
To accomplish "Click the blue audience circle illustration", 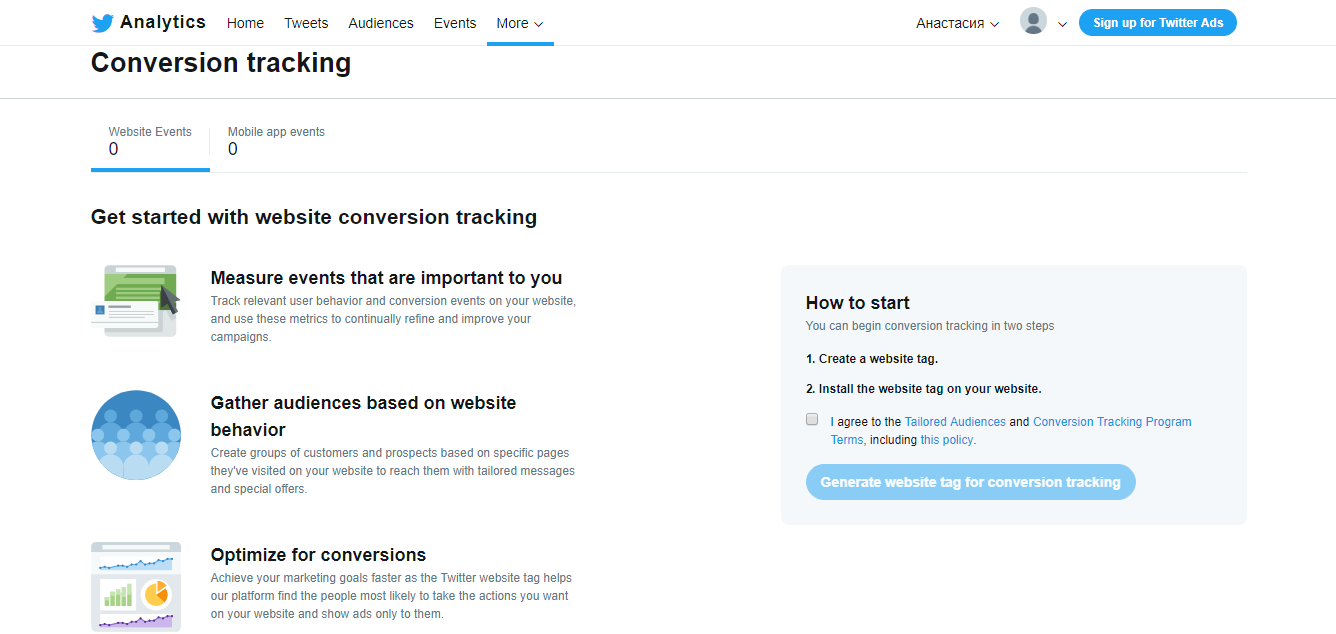I will click(135, 434).
